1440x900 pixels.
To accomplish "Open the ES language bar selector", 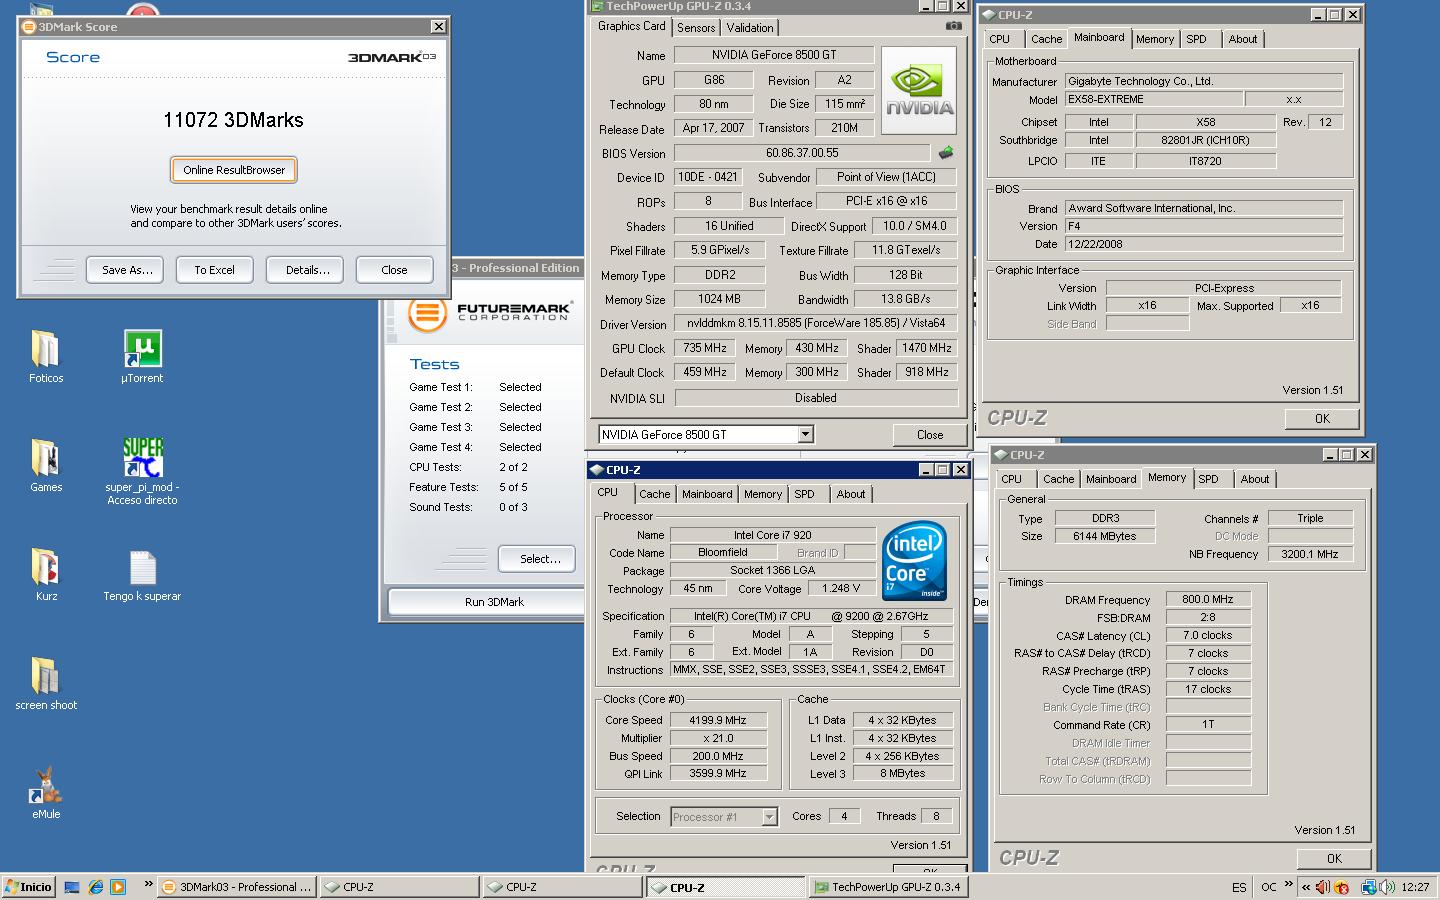I will (1239, 887).
